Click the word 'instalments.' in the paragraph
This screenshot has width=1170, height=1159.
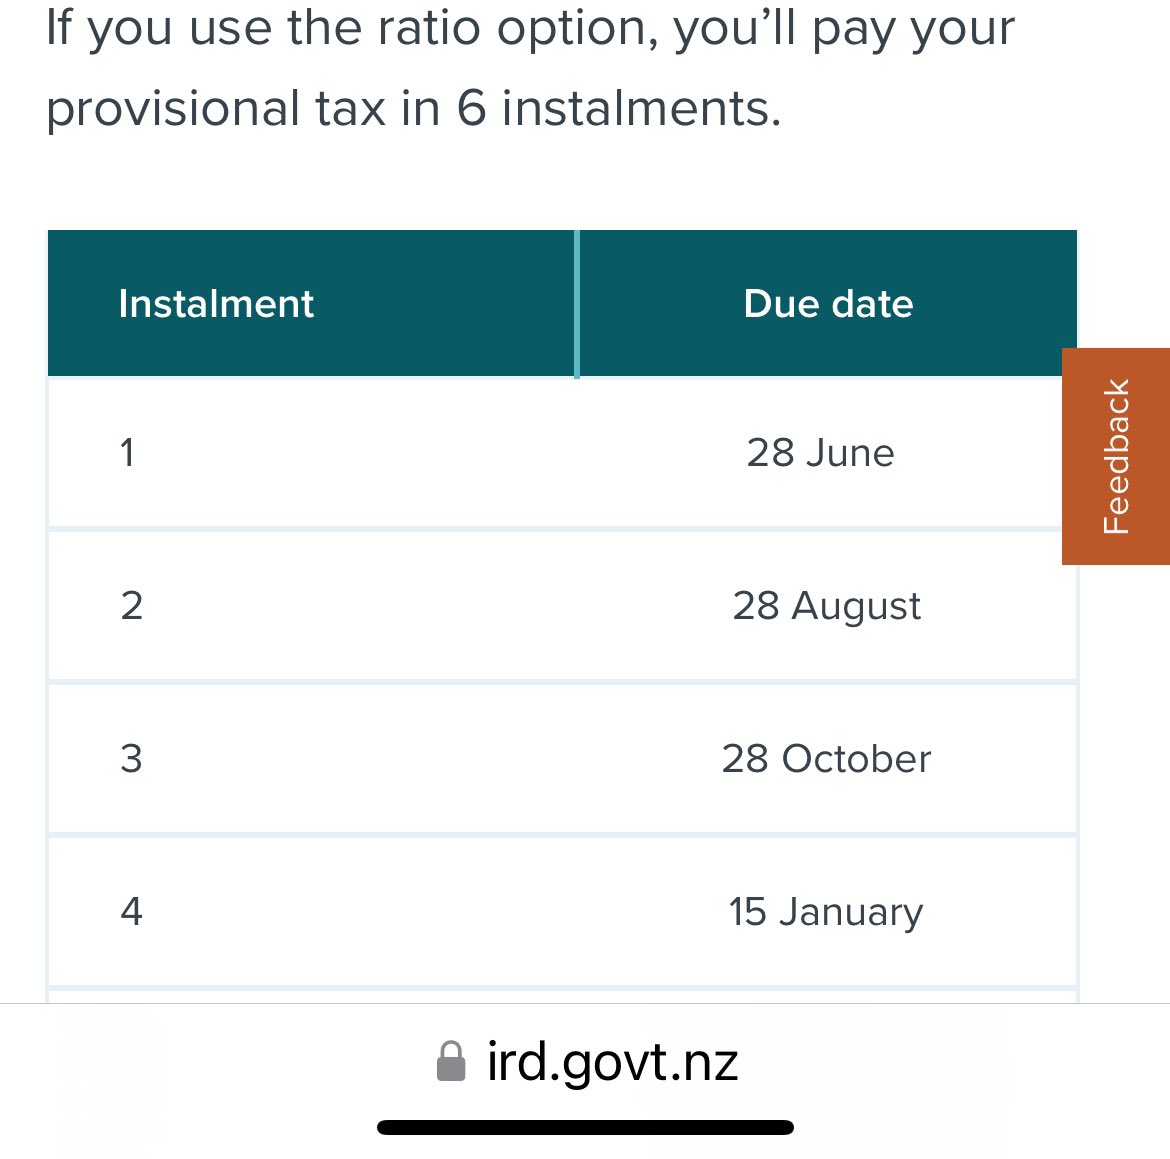(x=641, y=108)
